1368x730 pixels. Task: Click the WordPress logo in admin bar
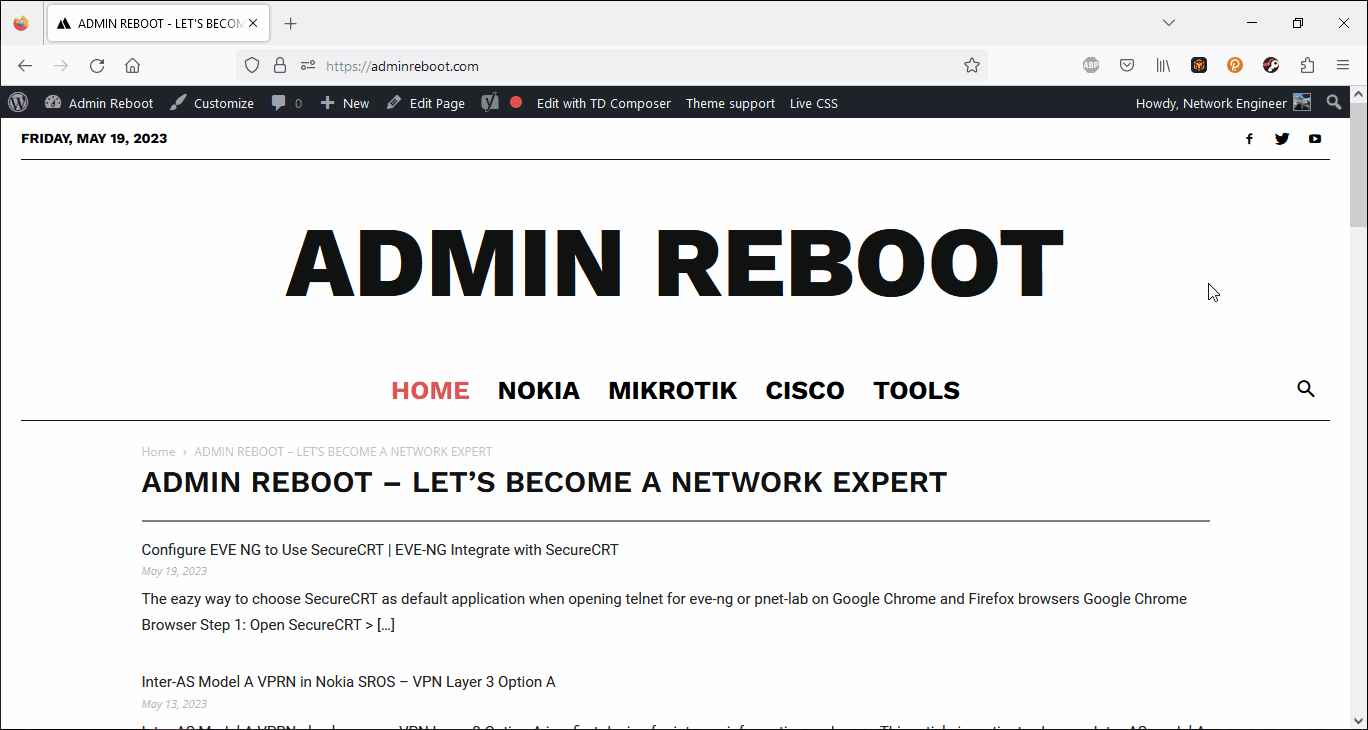coord(18,102)
